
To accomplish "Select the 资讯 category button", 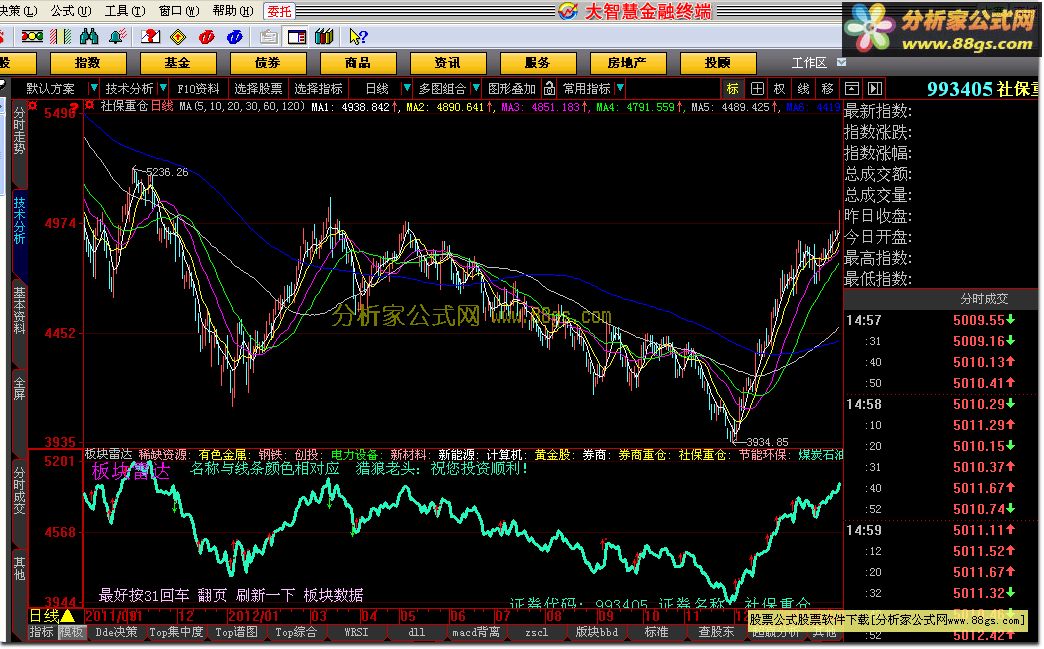I will tap(447, 63).
